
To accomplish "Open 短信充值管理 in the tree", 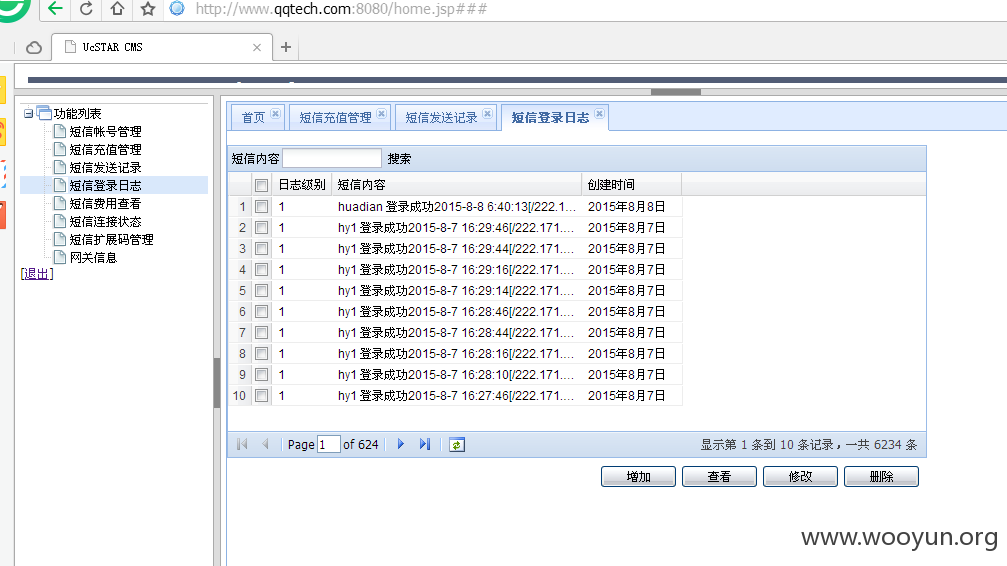I will [105, 150].
